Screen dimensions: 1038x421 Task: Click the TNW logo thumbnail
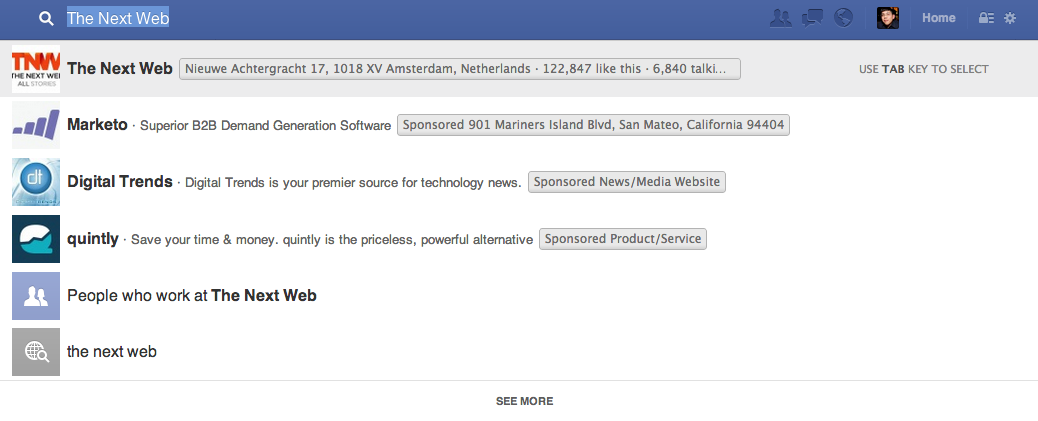(x=36, y=69)
